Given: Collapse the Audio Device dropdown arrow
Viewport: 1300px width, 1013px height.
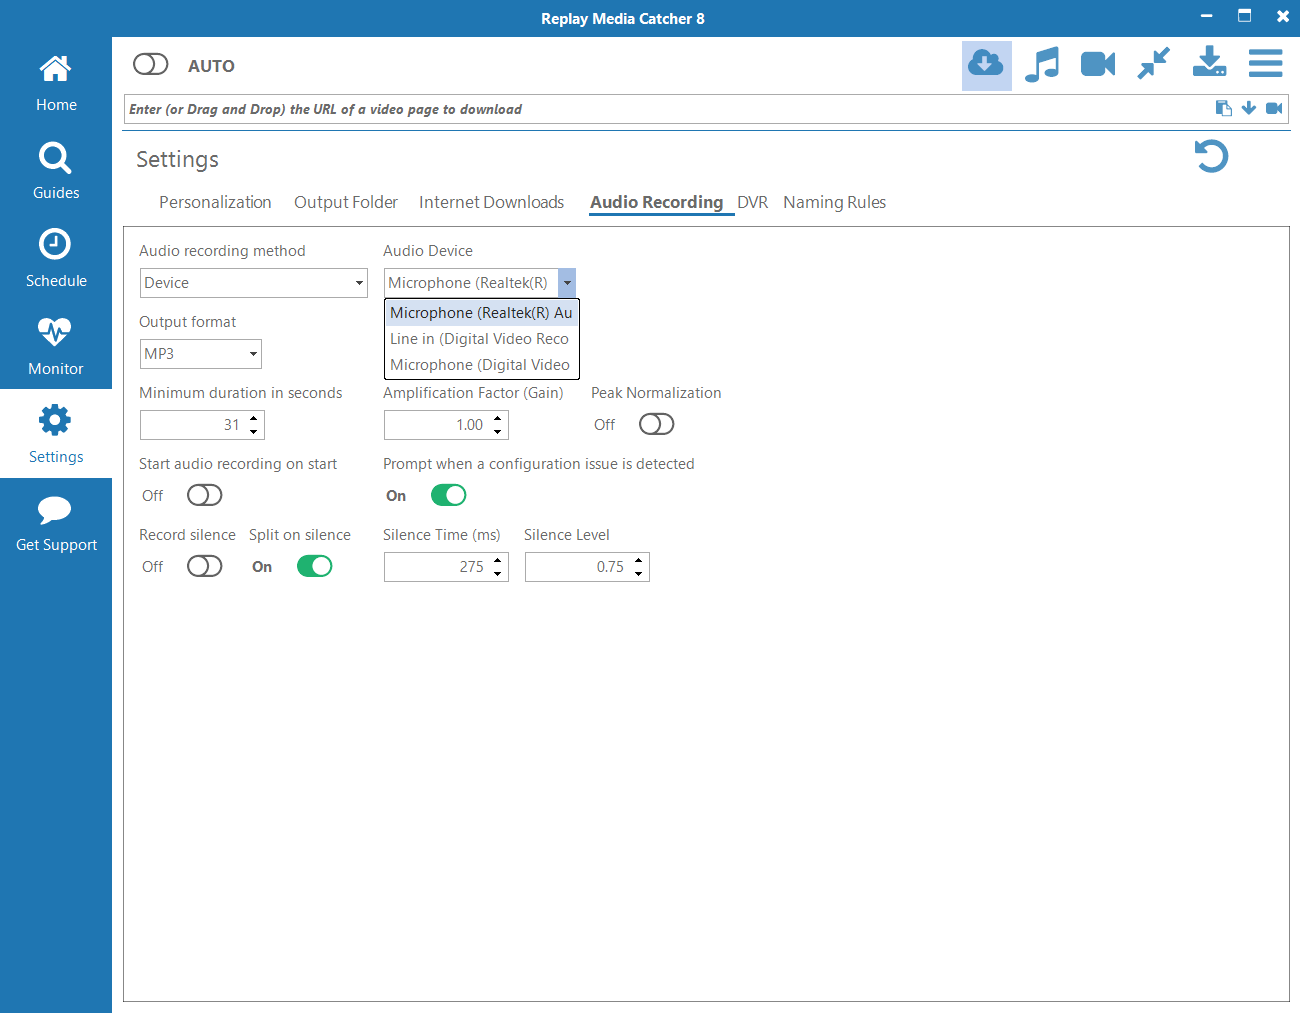Looking at the screenshot, I should tap(567, 283).
